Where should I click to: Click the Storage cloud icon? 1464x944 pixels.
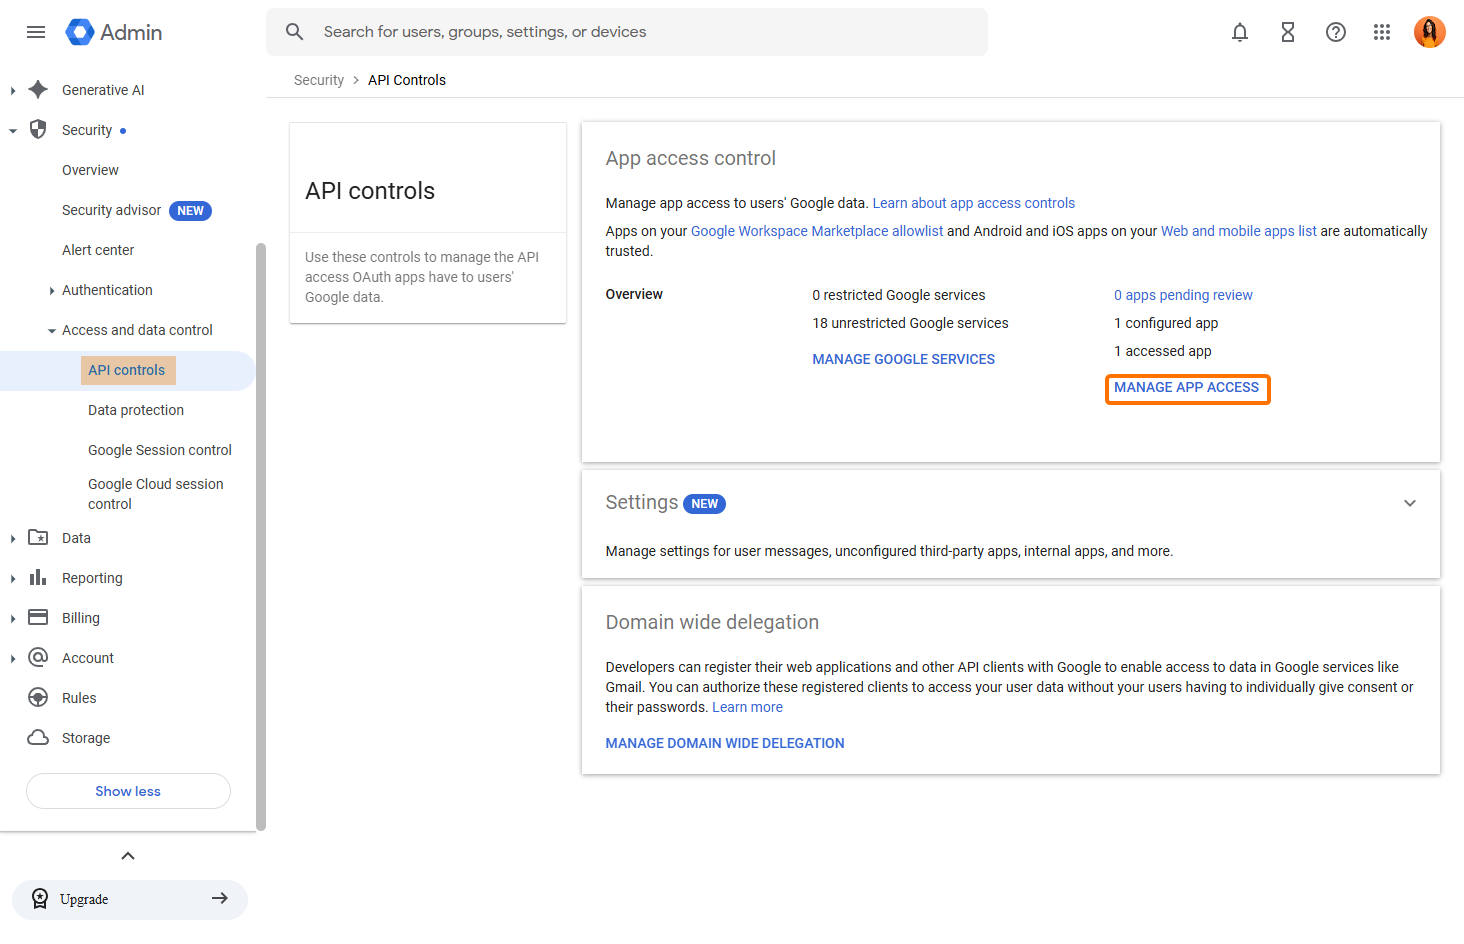tap(38, 738)
